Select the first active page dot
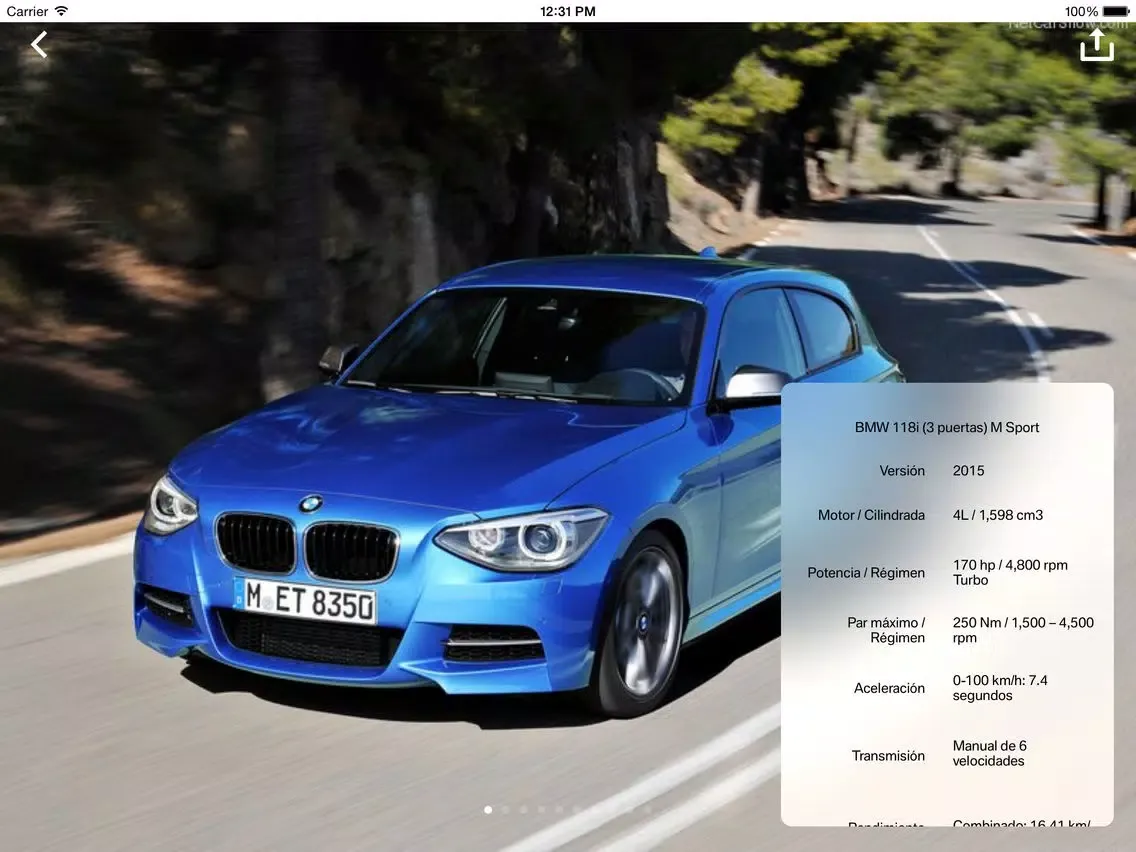 click(488, 810)
